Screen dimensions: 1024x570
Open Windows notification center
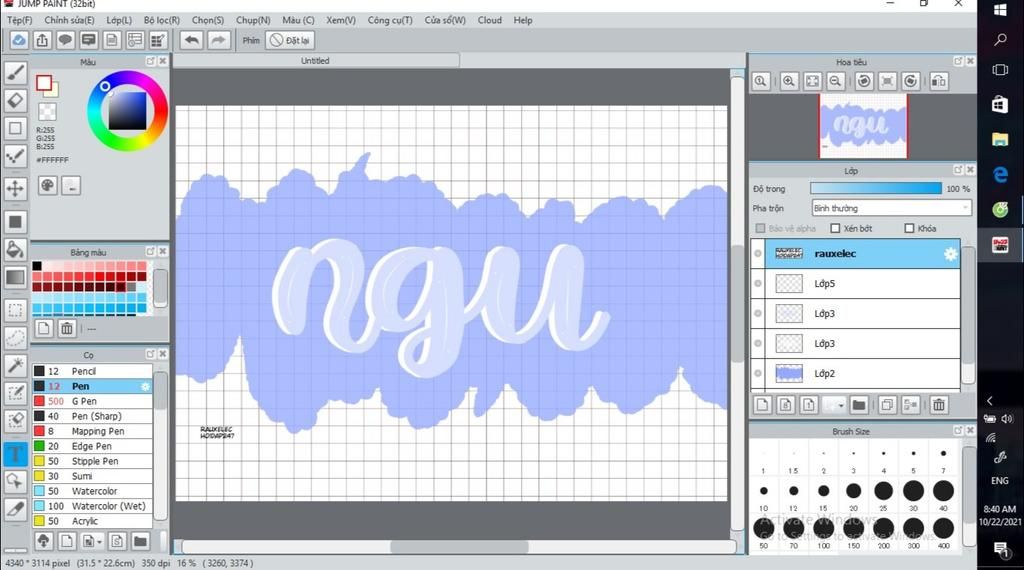click(1000, 550)
